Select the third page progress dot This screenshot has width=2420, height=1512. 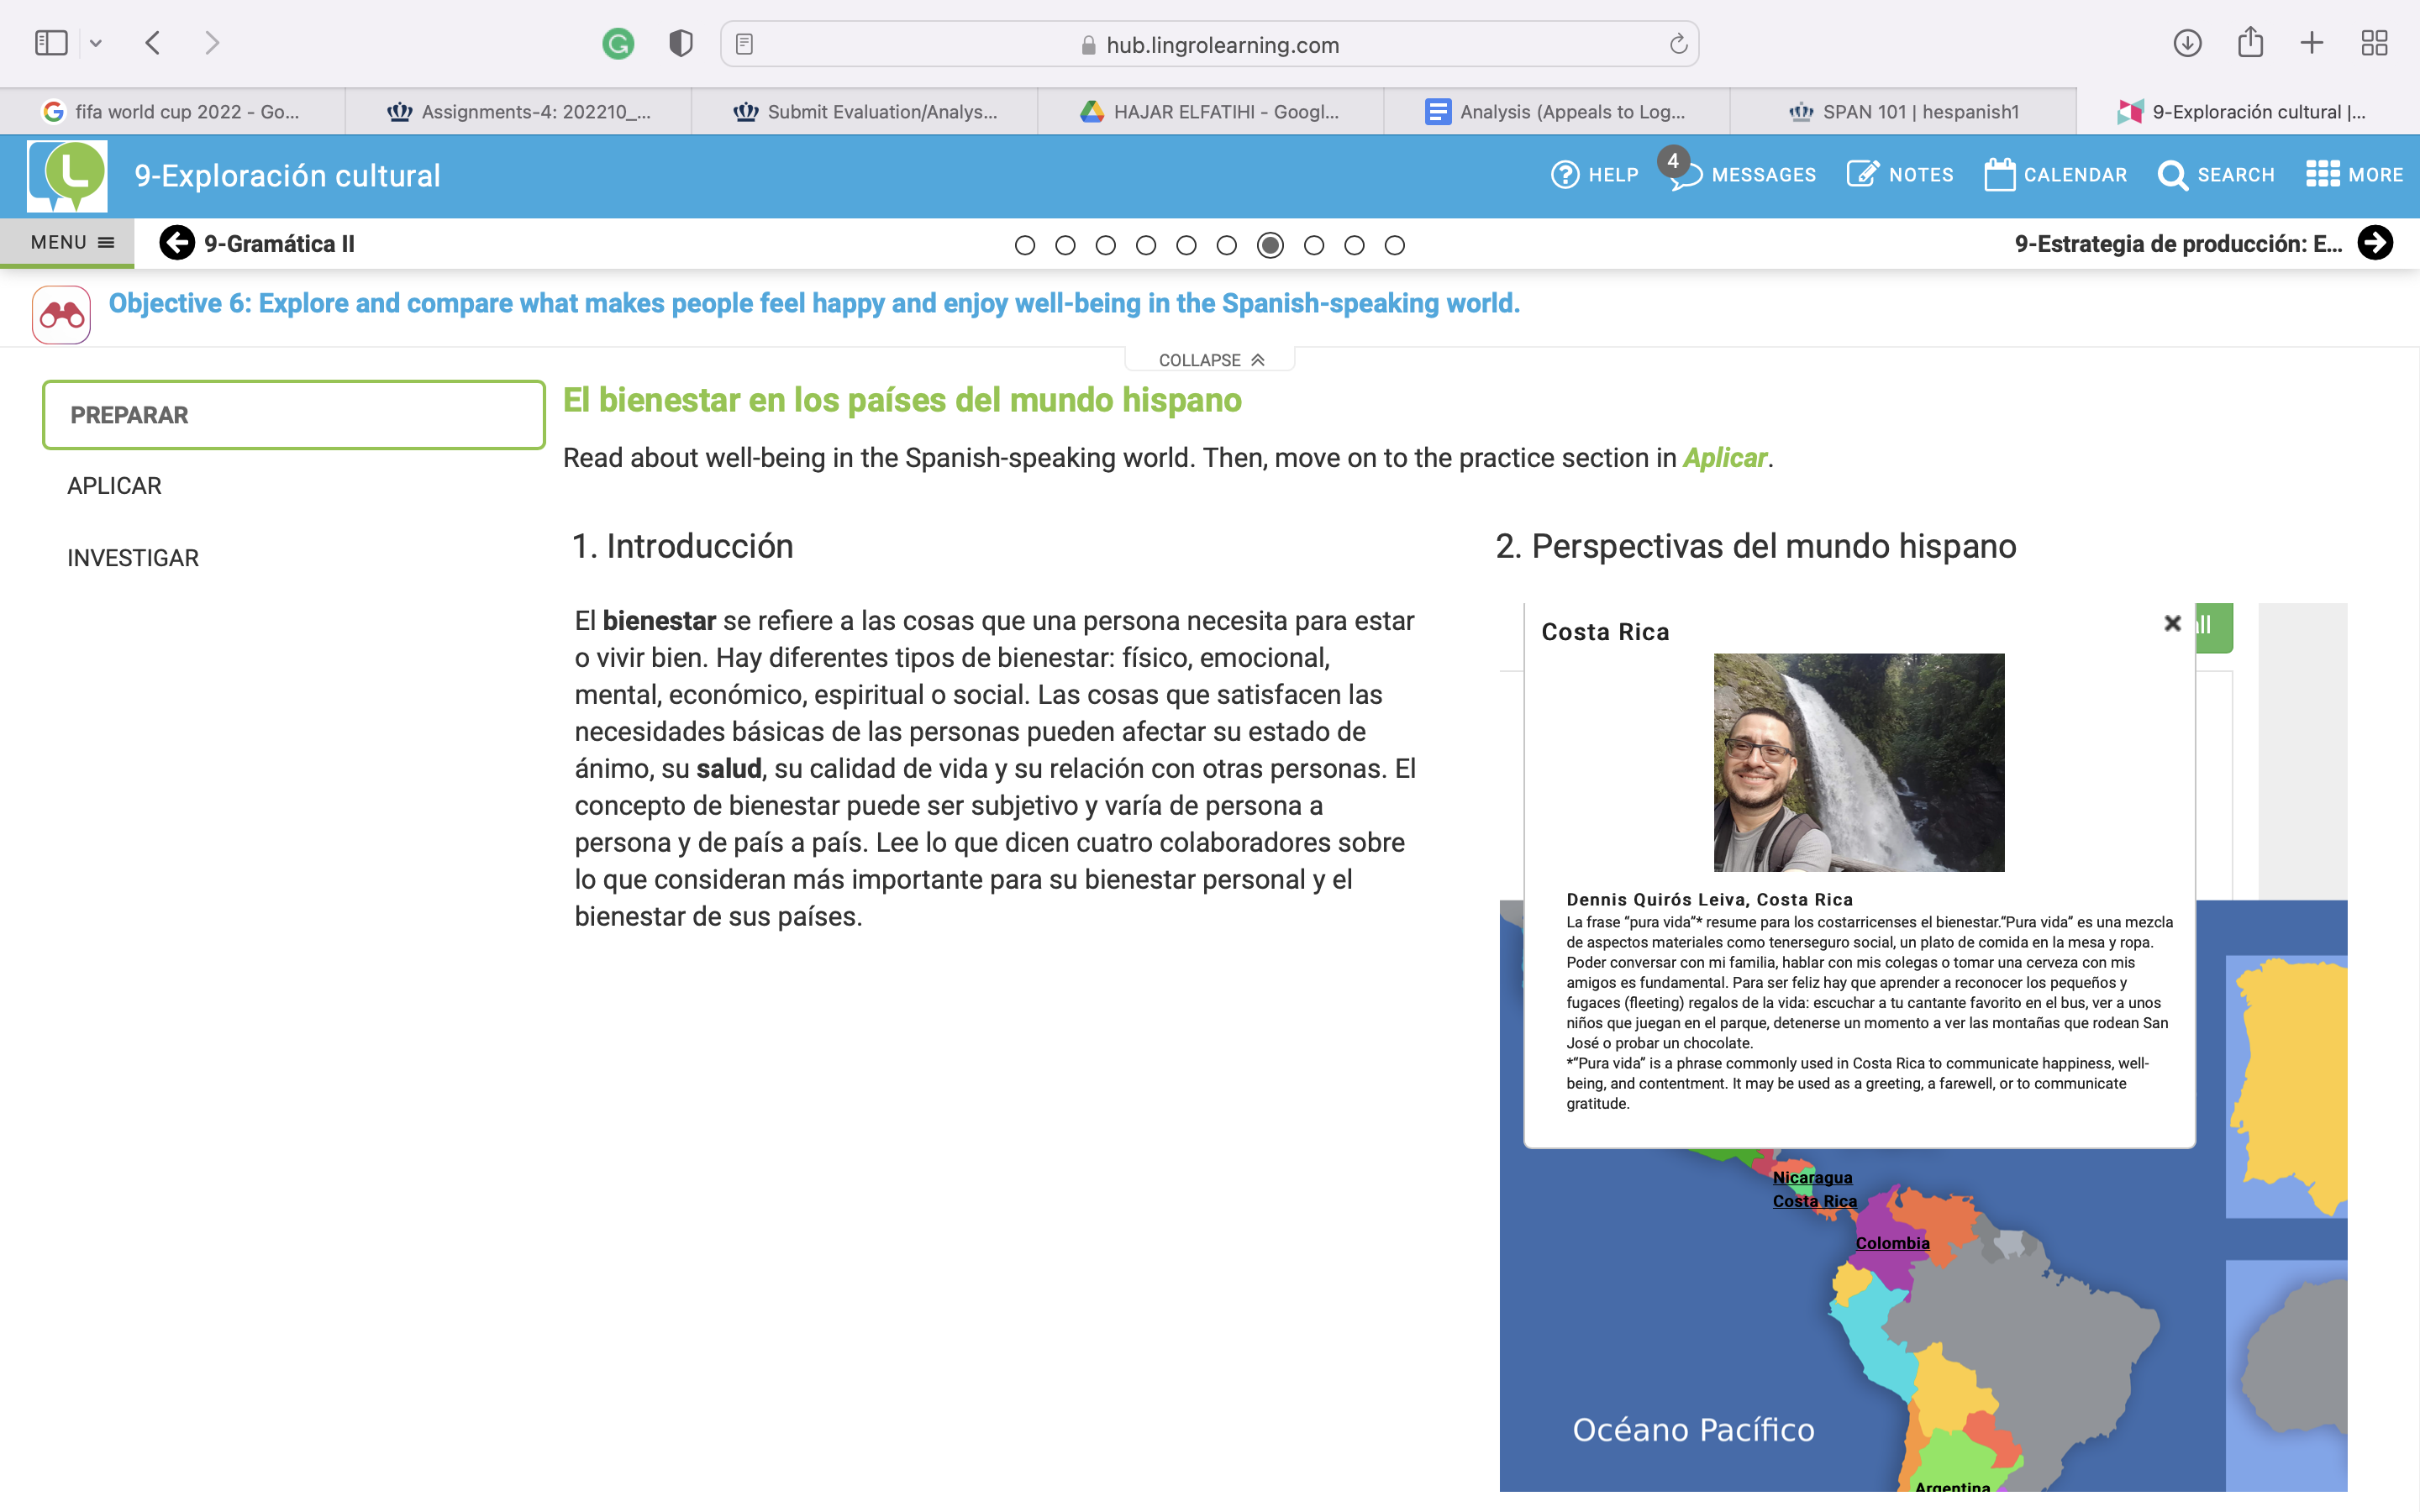point(1105,245)
